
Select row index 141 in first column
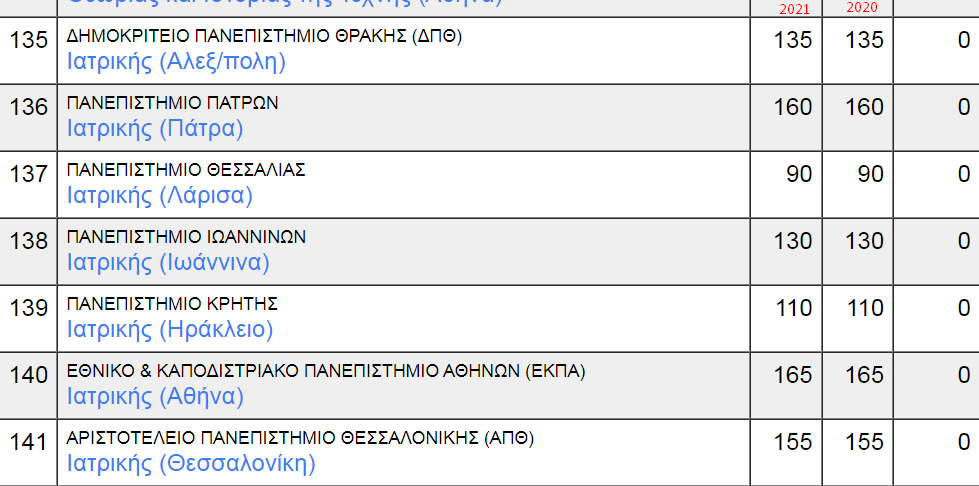(x=29, y=442)
